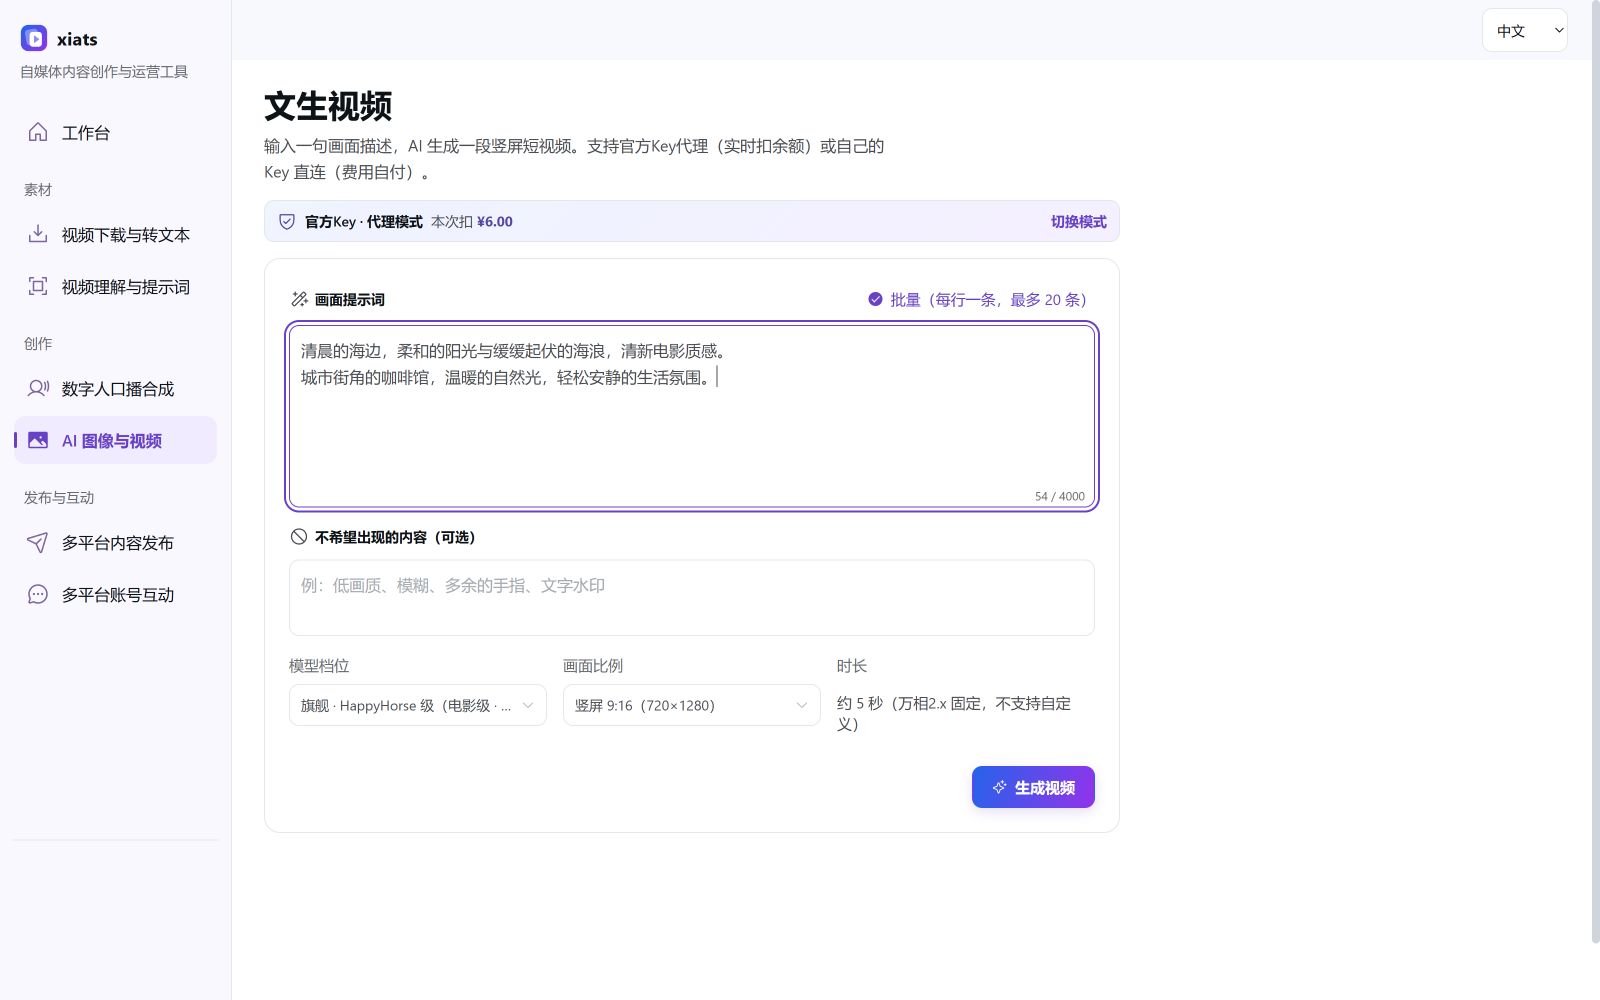The image size is (1600, 1000).
Task: Click the download icon beside 视频下载与转文本
Action: pyautogui.click(x=38, y=234)
